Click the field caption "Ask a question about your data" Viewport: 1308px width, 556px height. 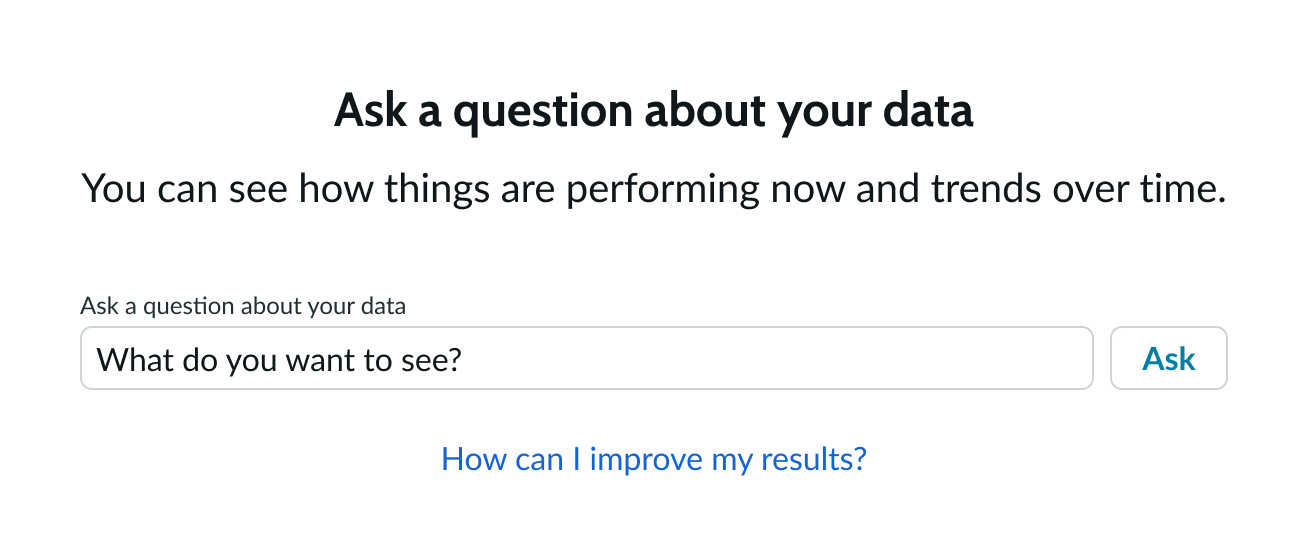[x=243, y=306]
